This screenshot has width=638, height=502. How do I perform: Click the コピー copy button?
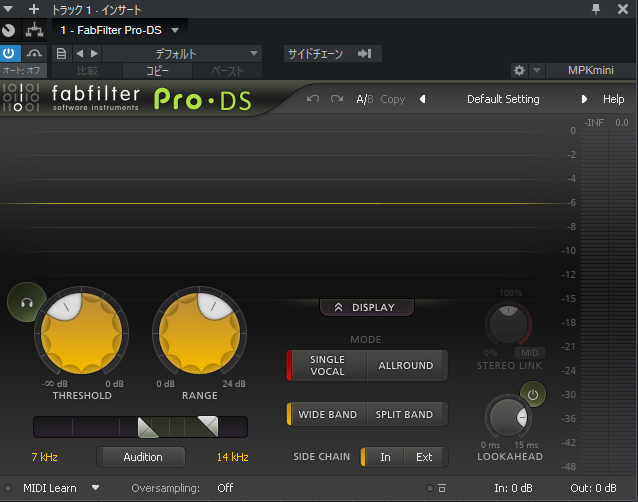tap(157, 71)
